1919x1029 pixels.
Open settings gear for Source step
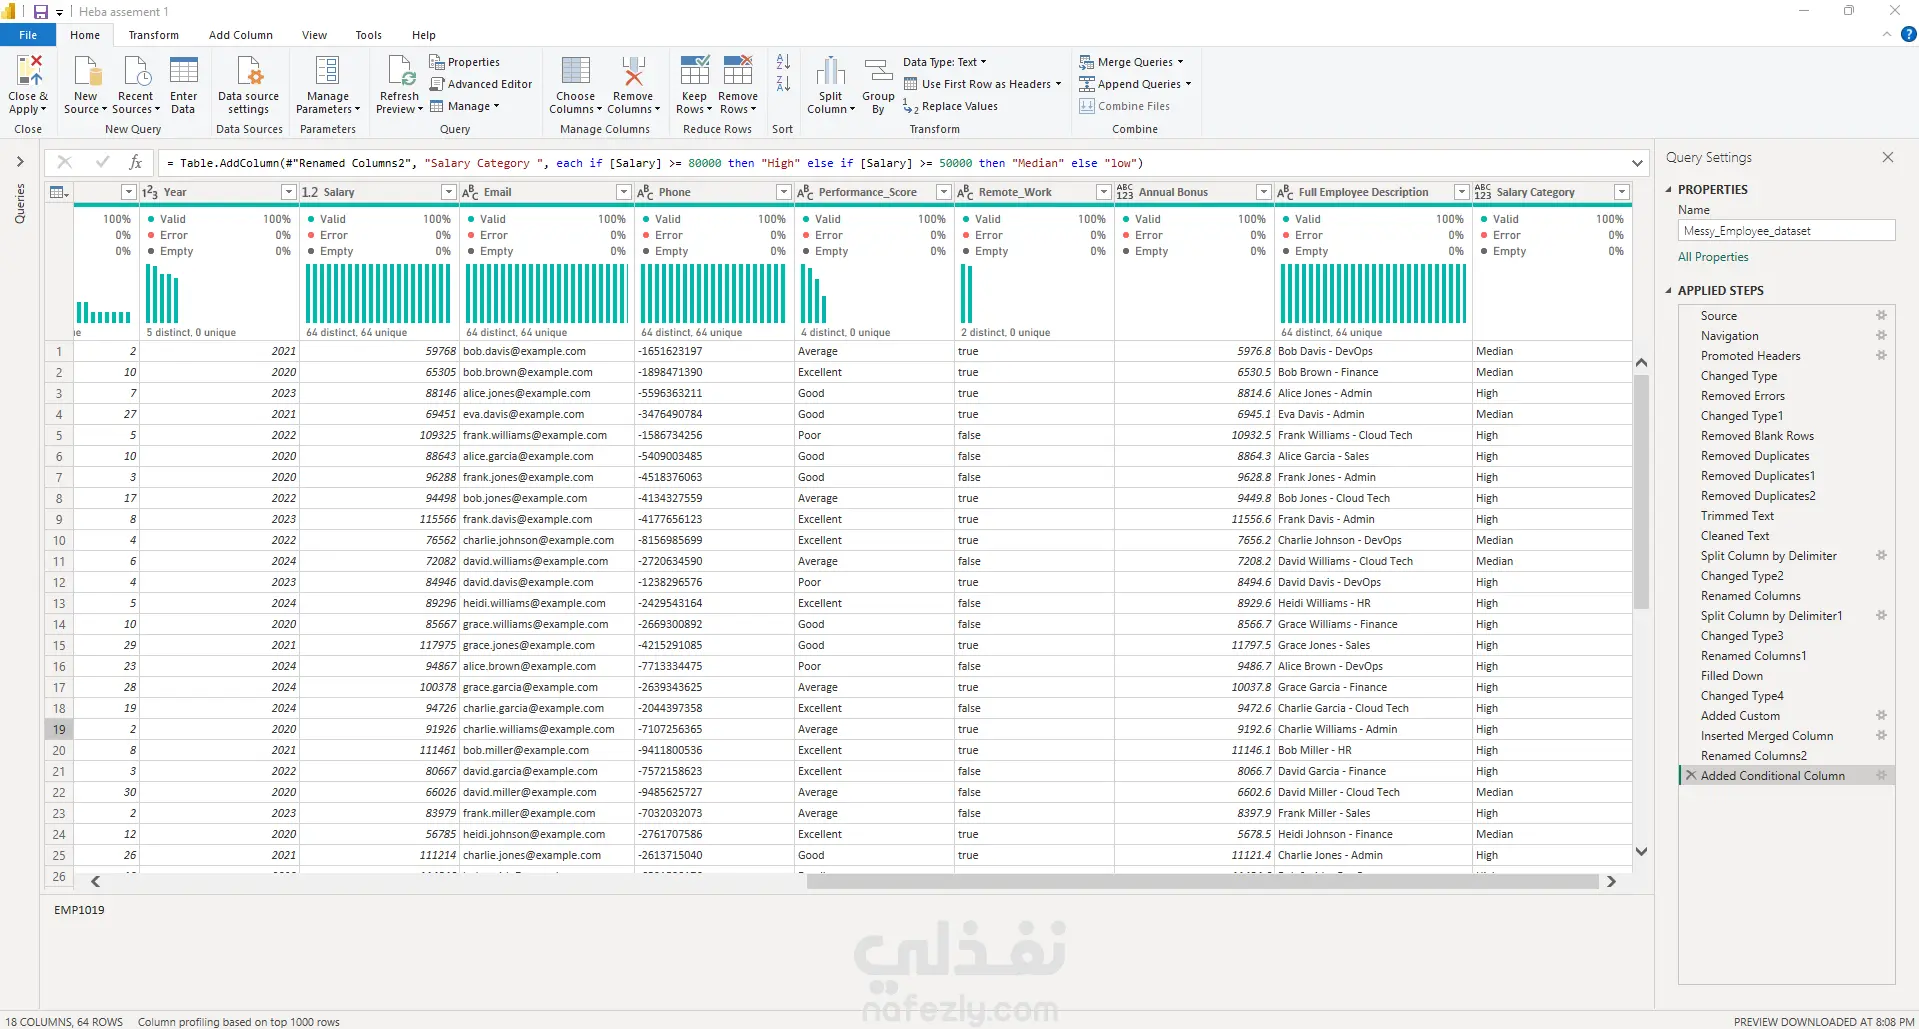click(1881, 316)
